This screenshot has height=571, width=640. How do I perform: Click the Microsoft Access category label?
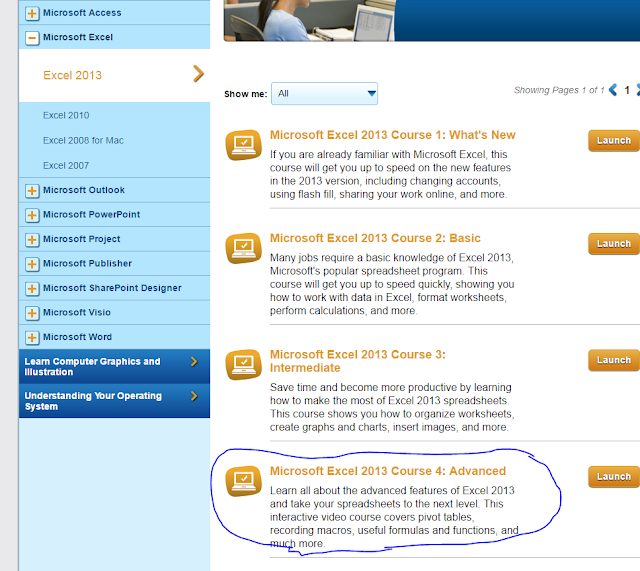82,13
